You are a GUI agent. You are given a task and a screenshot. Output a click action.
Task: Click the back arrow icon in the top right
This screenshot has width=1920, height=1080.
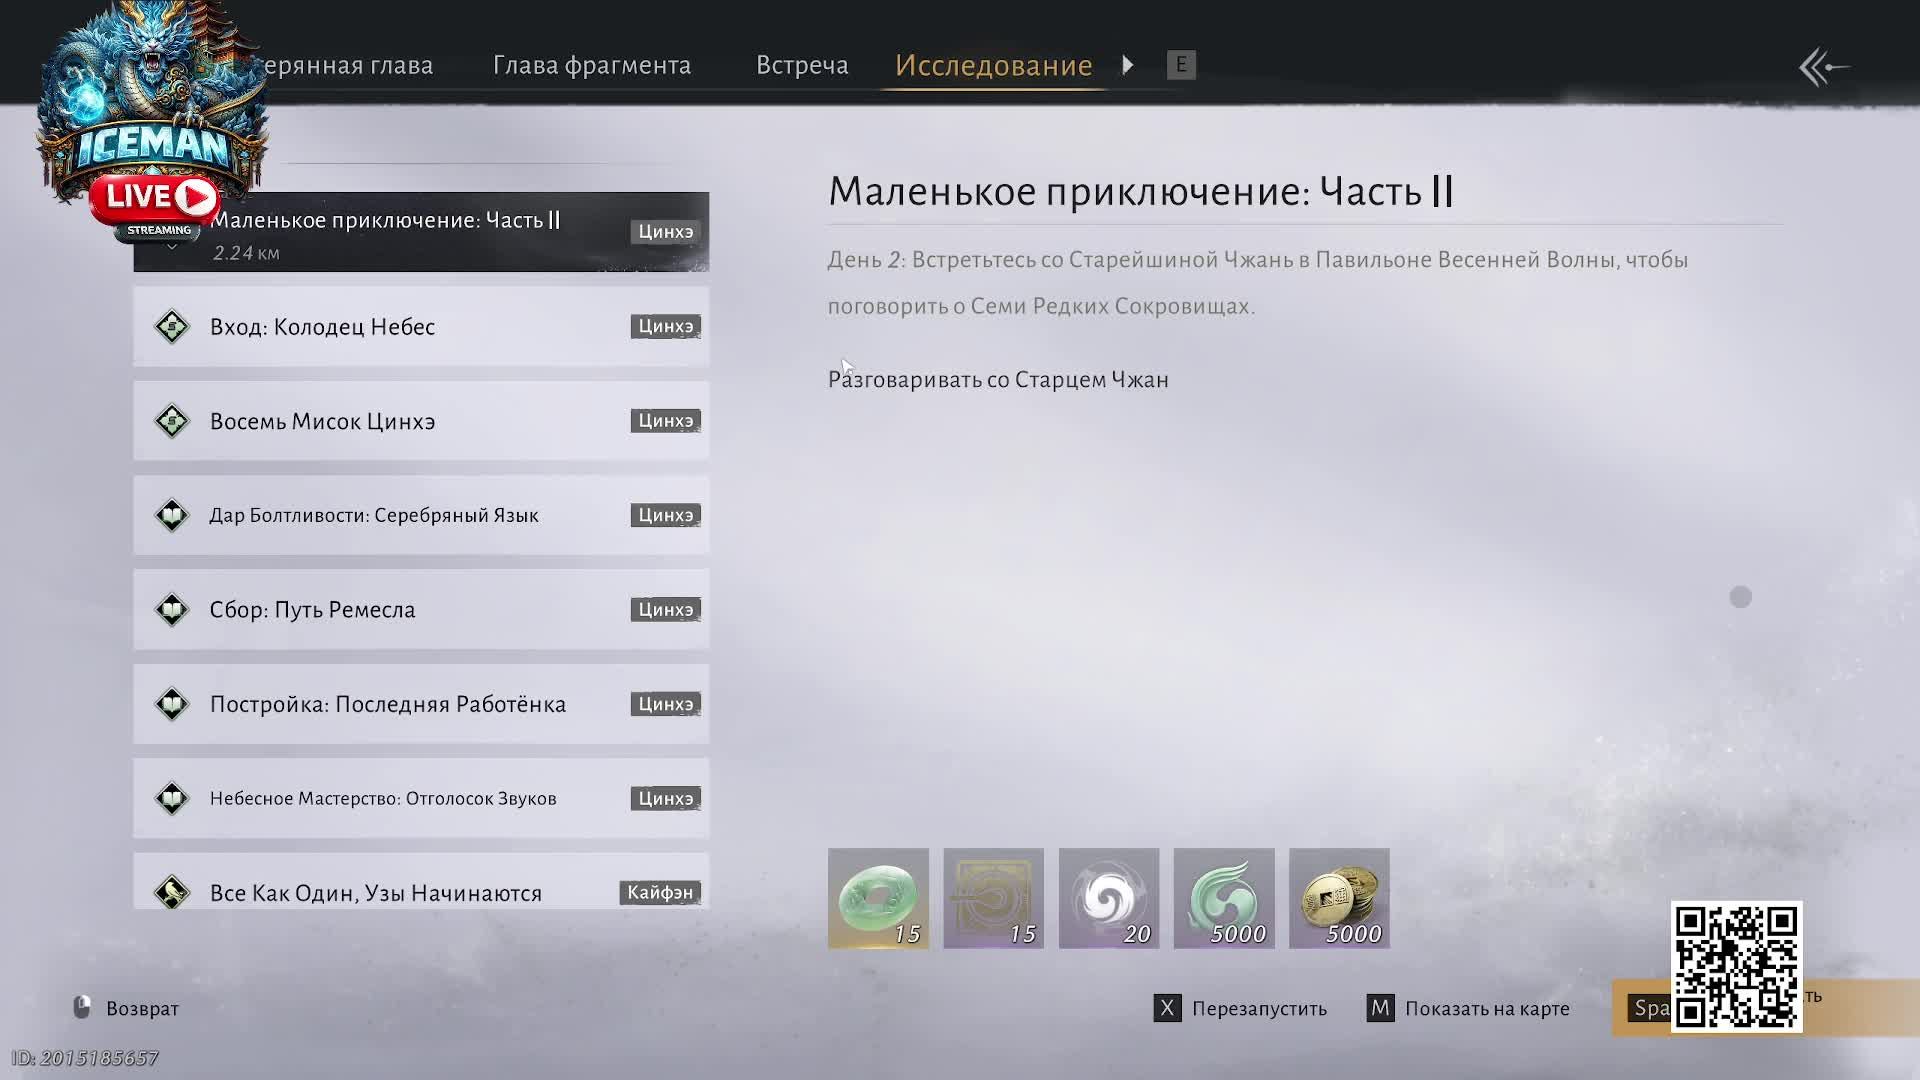[1823, 67]
